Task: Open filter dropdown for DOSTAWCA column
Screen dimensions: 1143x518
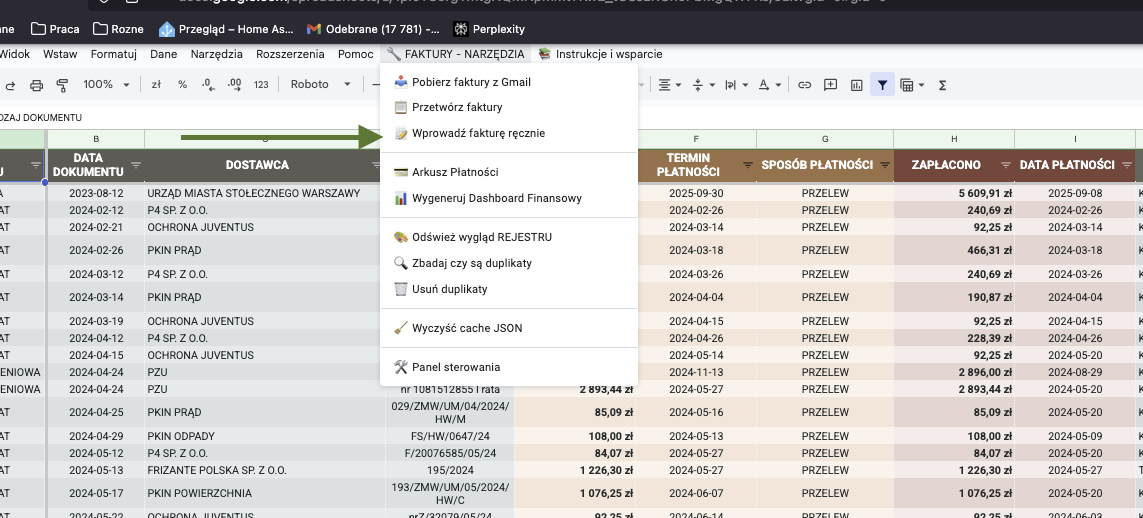Action: (x=377, y=165)
